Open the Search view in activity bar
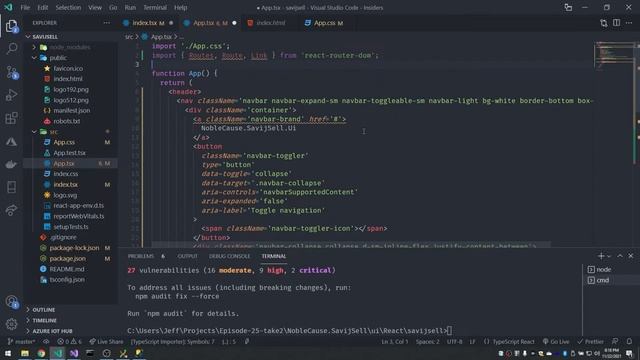 [11, 49]
